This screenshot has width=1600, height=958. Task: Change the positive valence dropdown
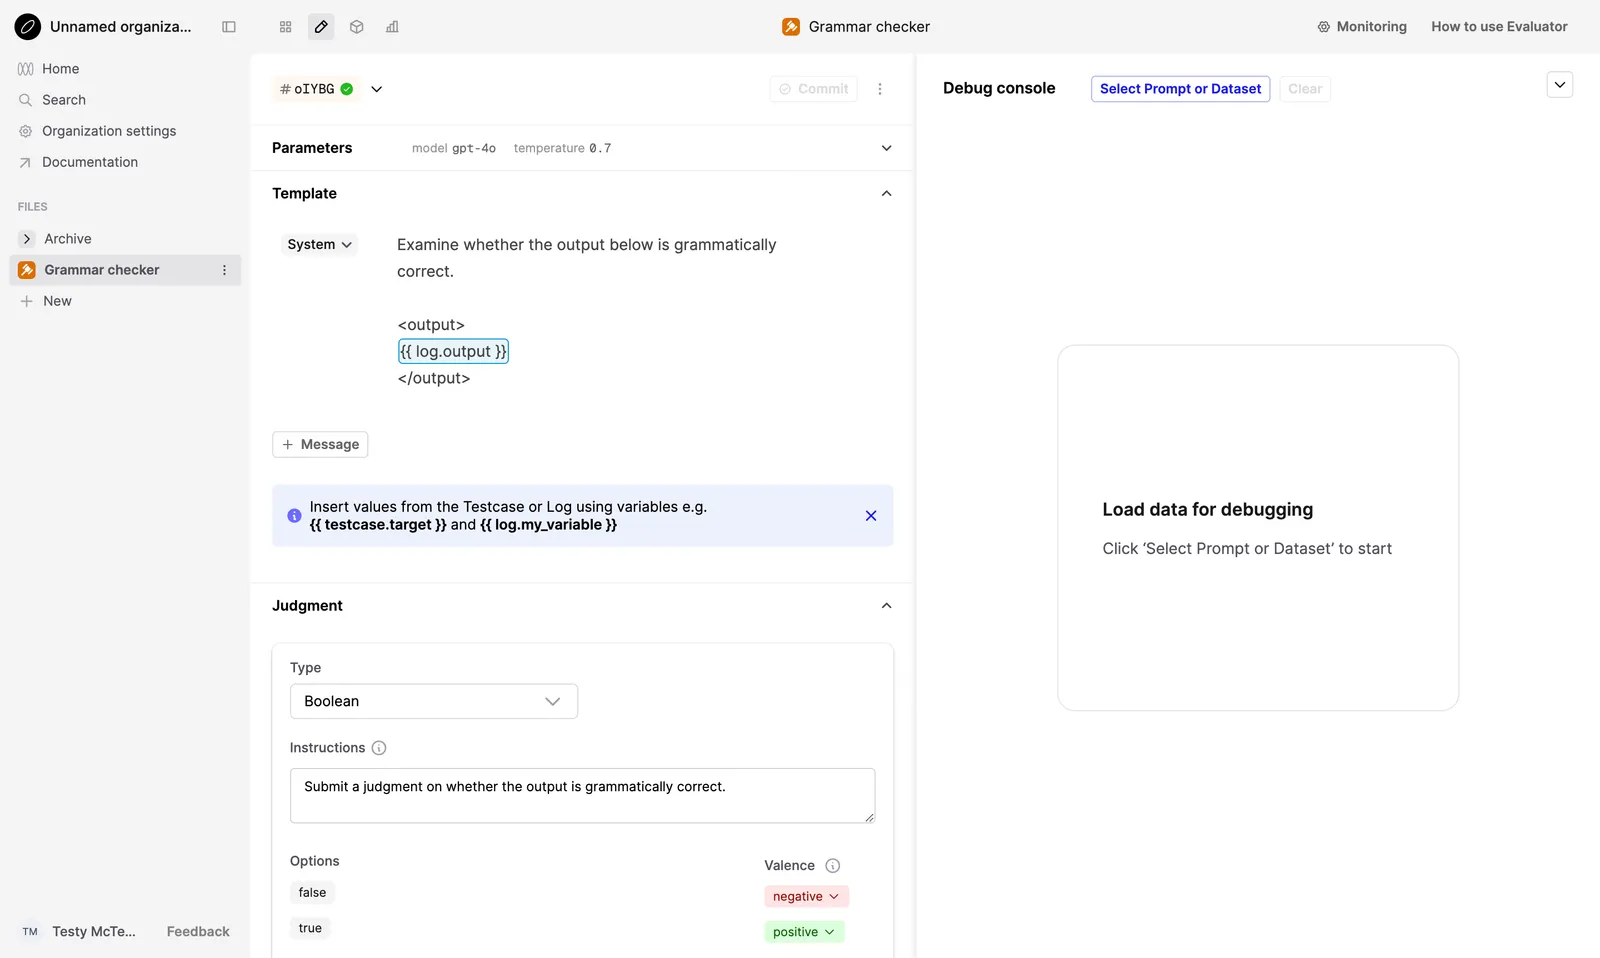(x=804, y=932)
